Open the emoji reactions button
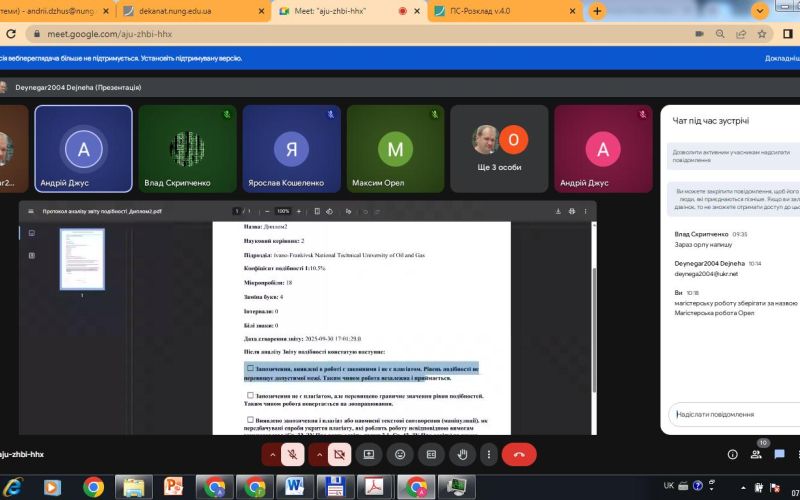 [400, 454]
